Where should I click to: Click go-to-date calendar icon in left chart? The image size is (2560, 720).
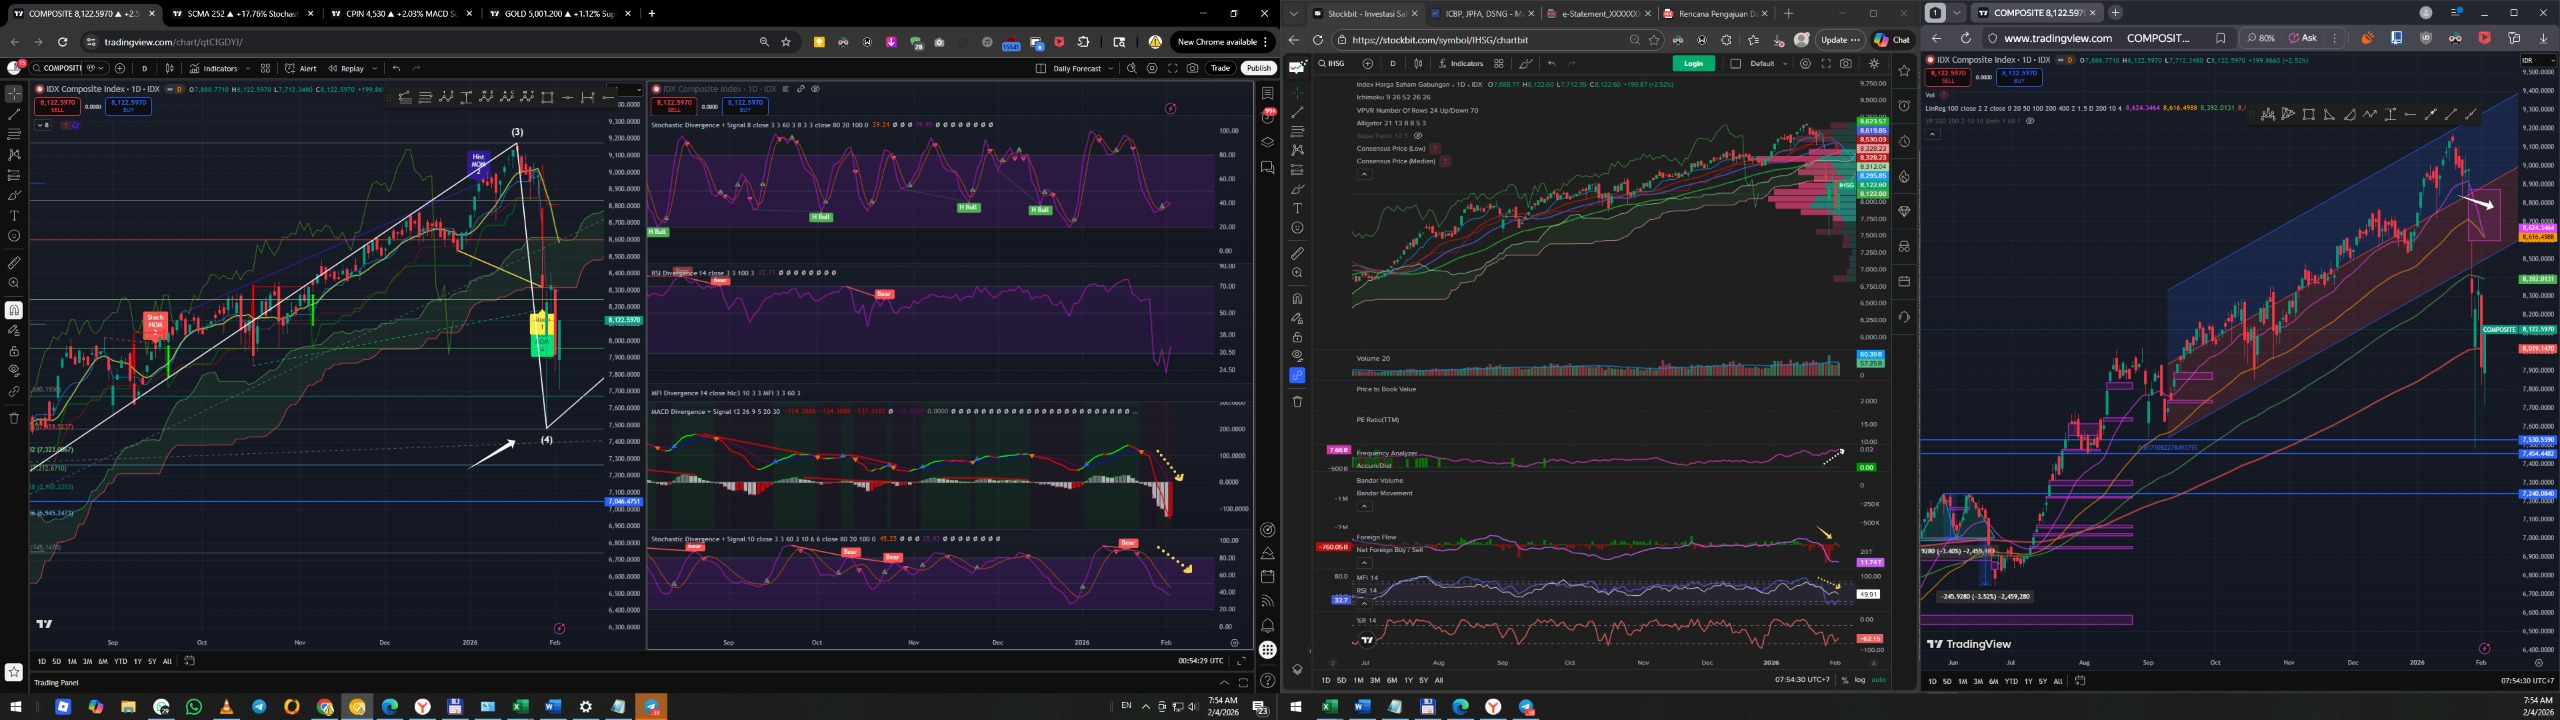[189, 661]
